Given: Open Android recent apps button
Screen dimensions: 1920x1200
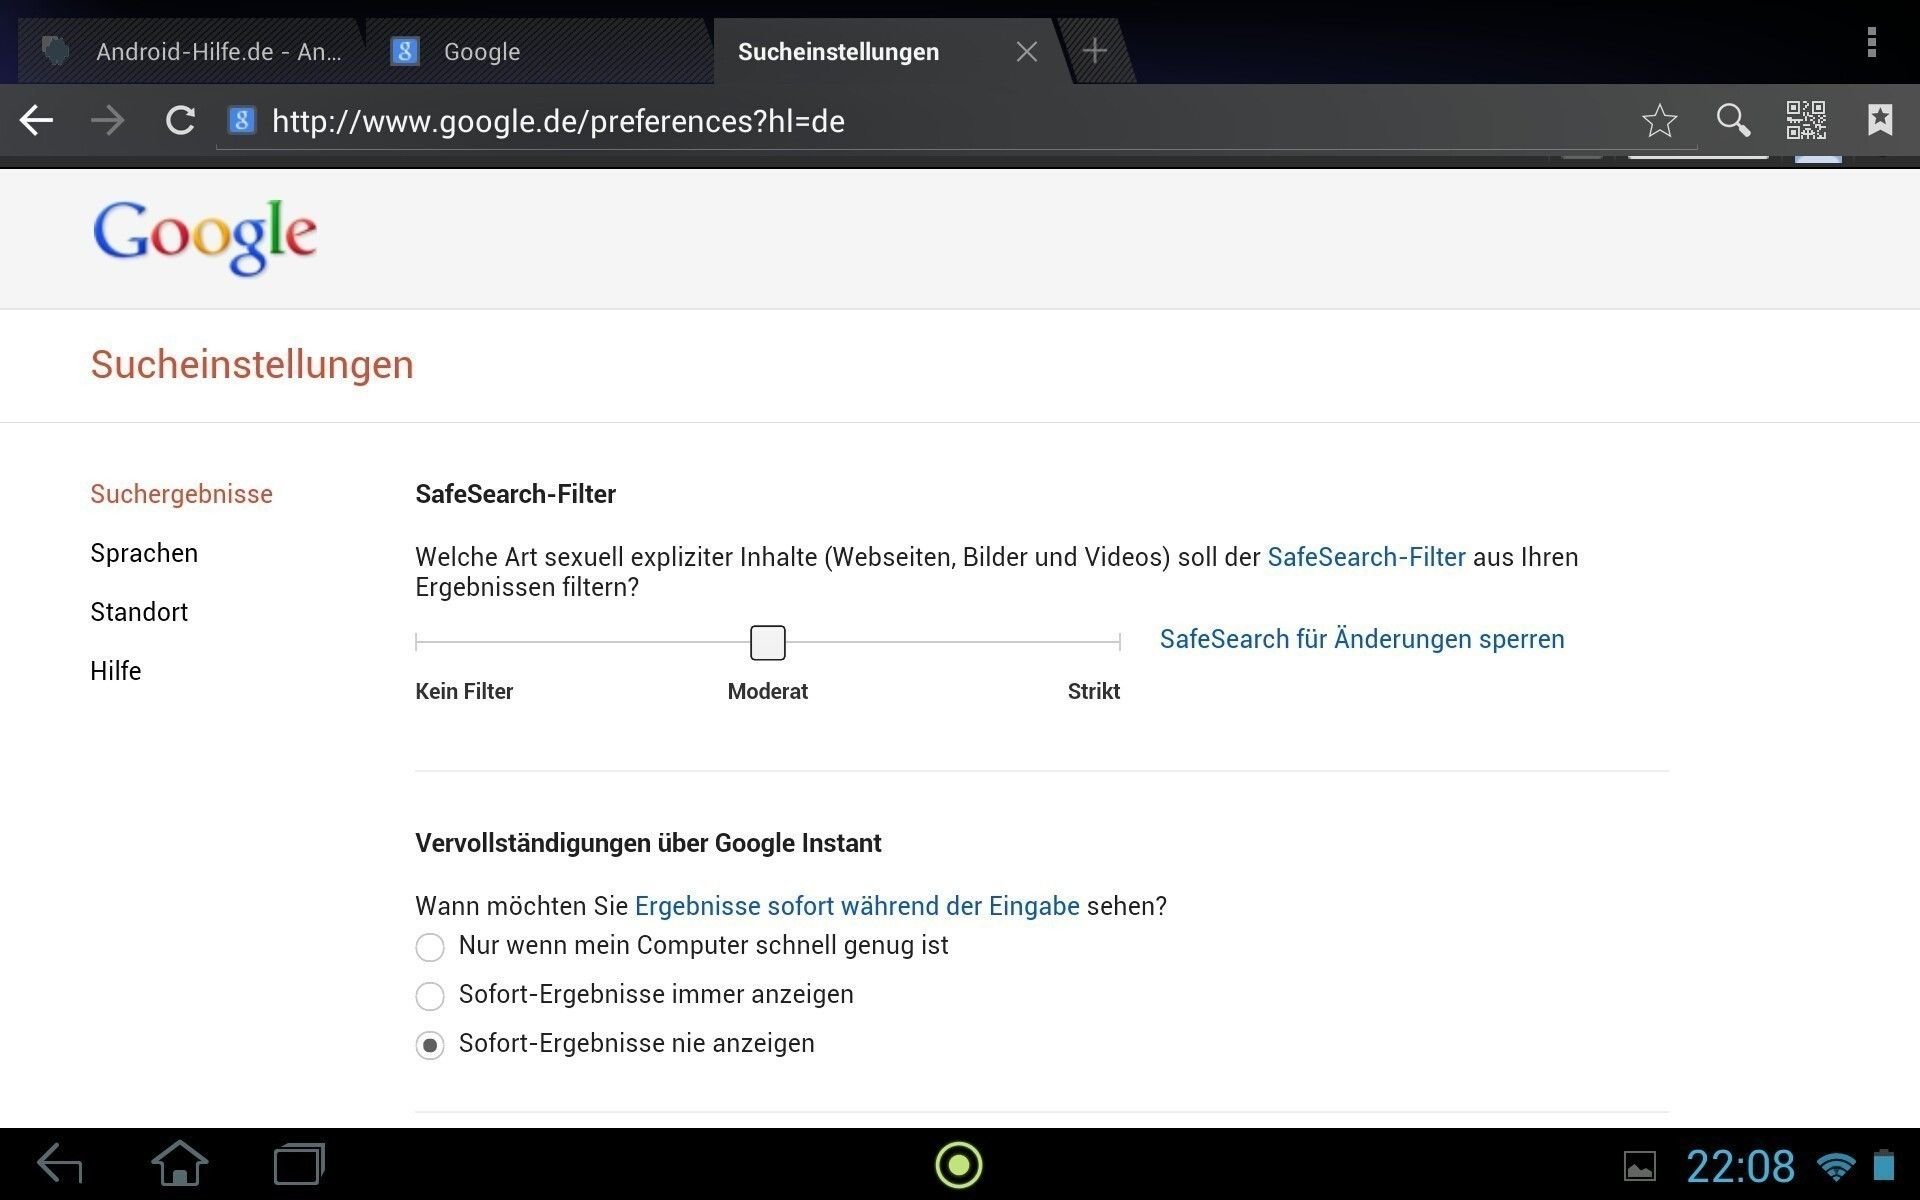Looking at the screenshot, I should tap(299, 1165).
